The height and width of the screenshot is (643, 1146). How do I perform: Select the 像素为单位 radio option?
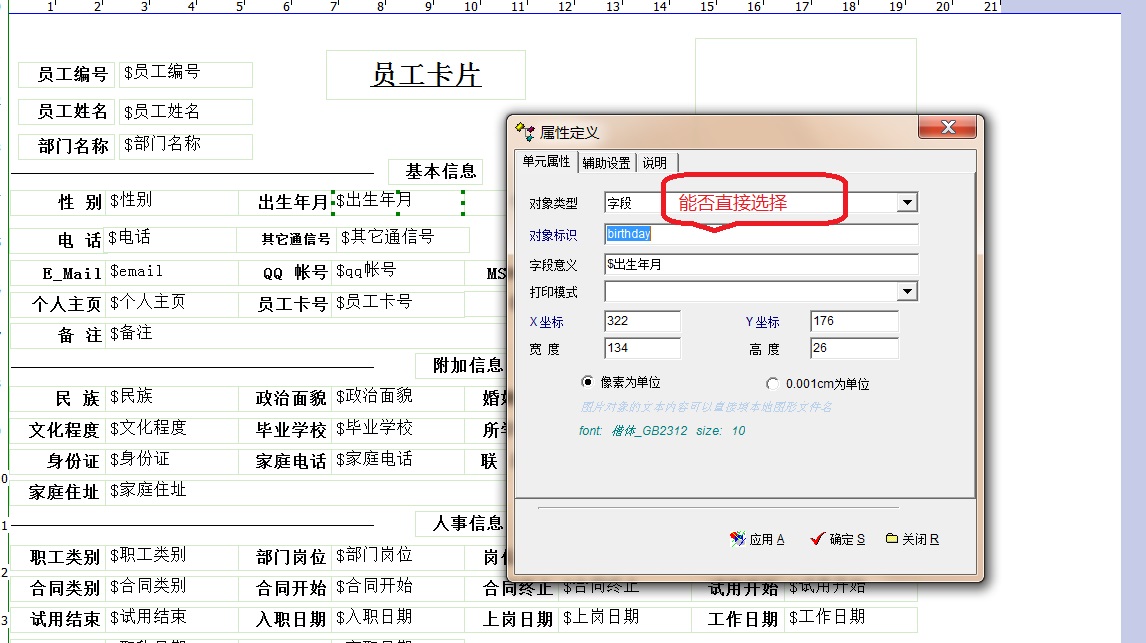[588, 383]
